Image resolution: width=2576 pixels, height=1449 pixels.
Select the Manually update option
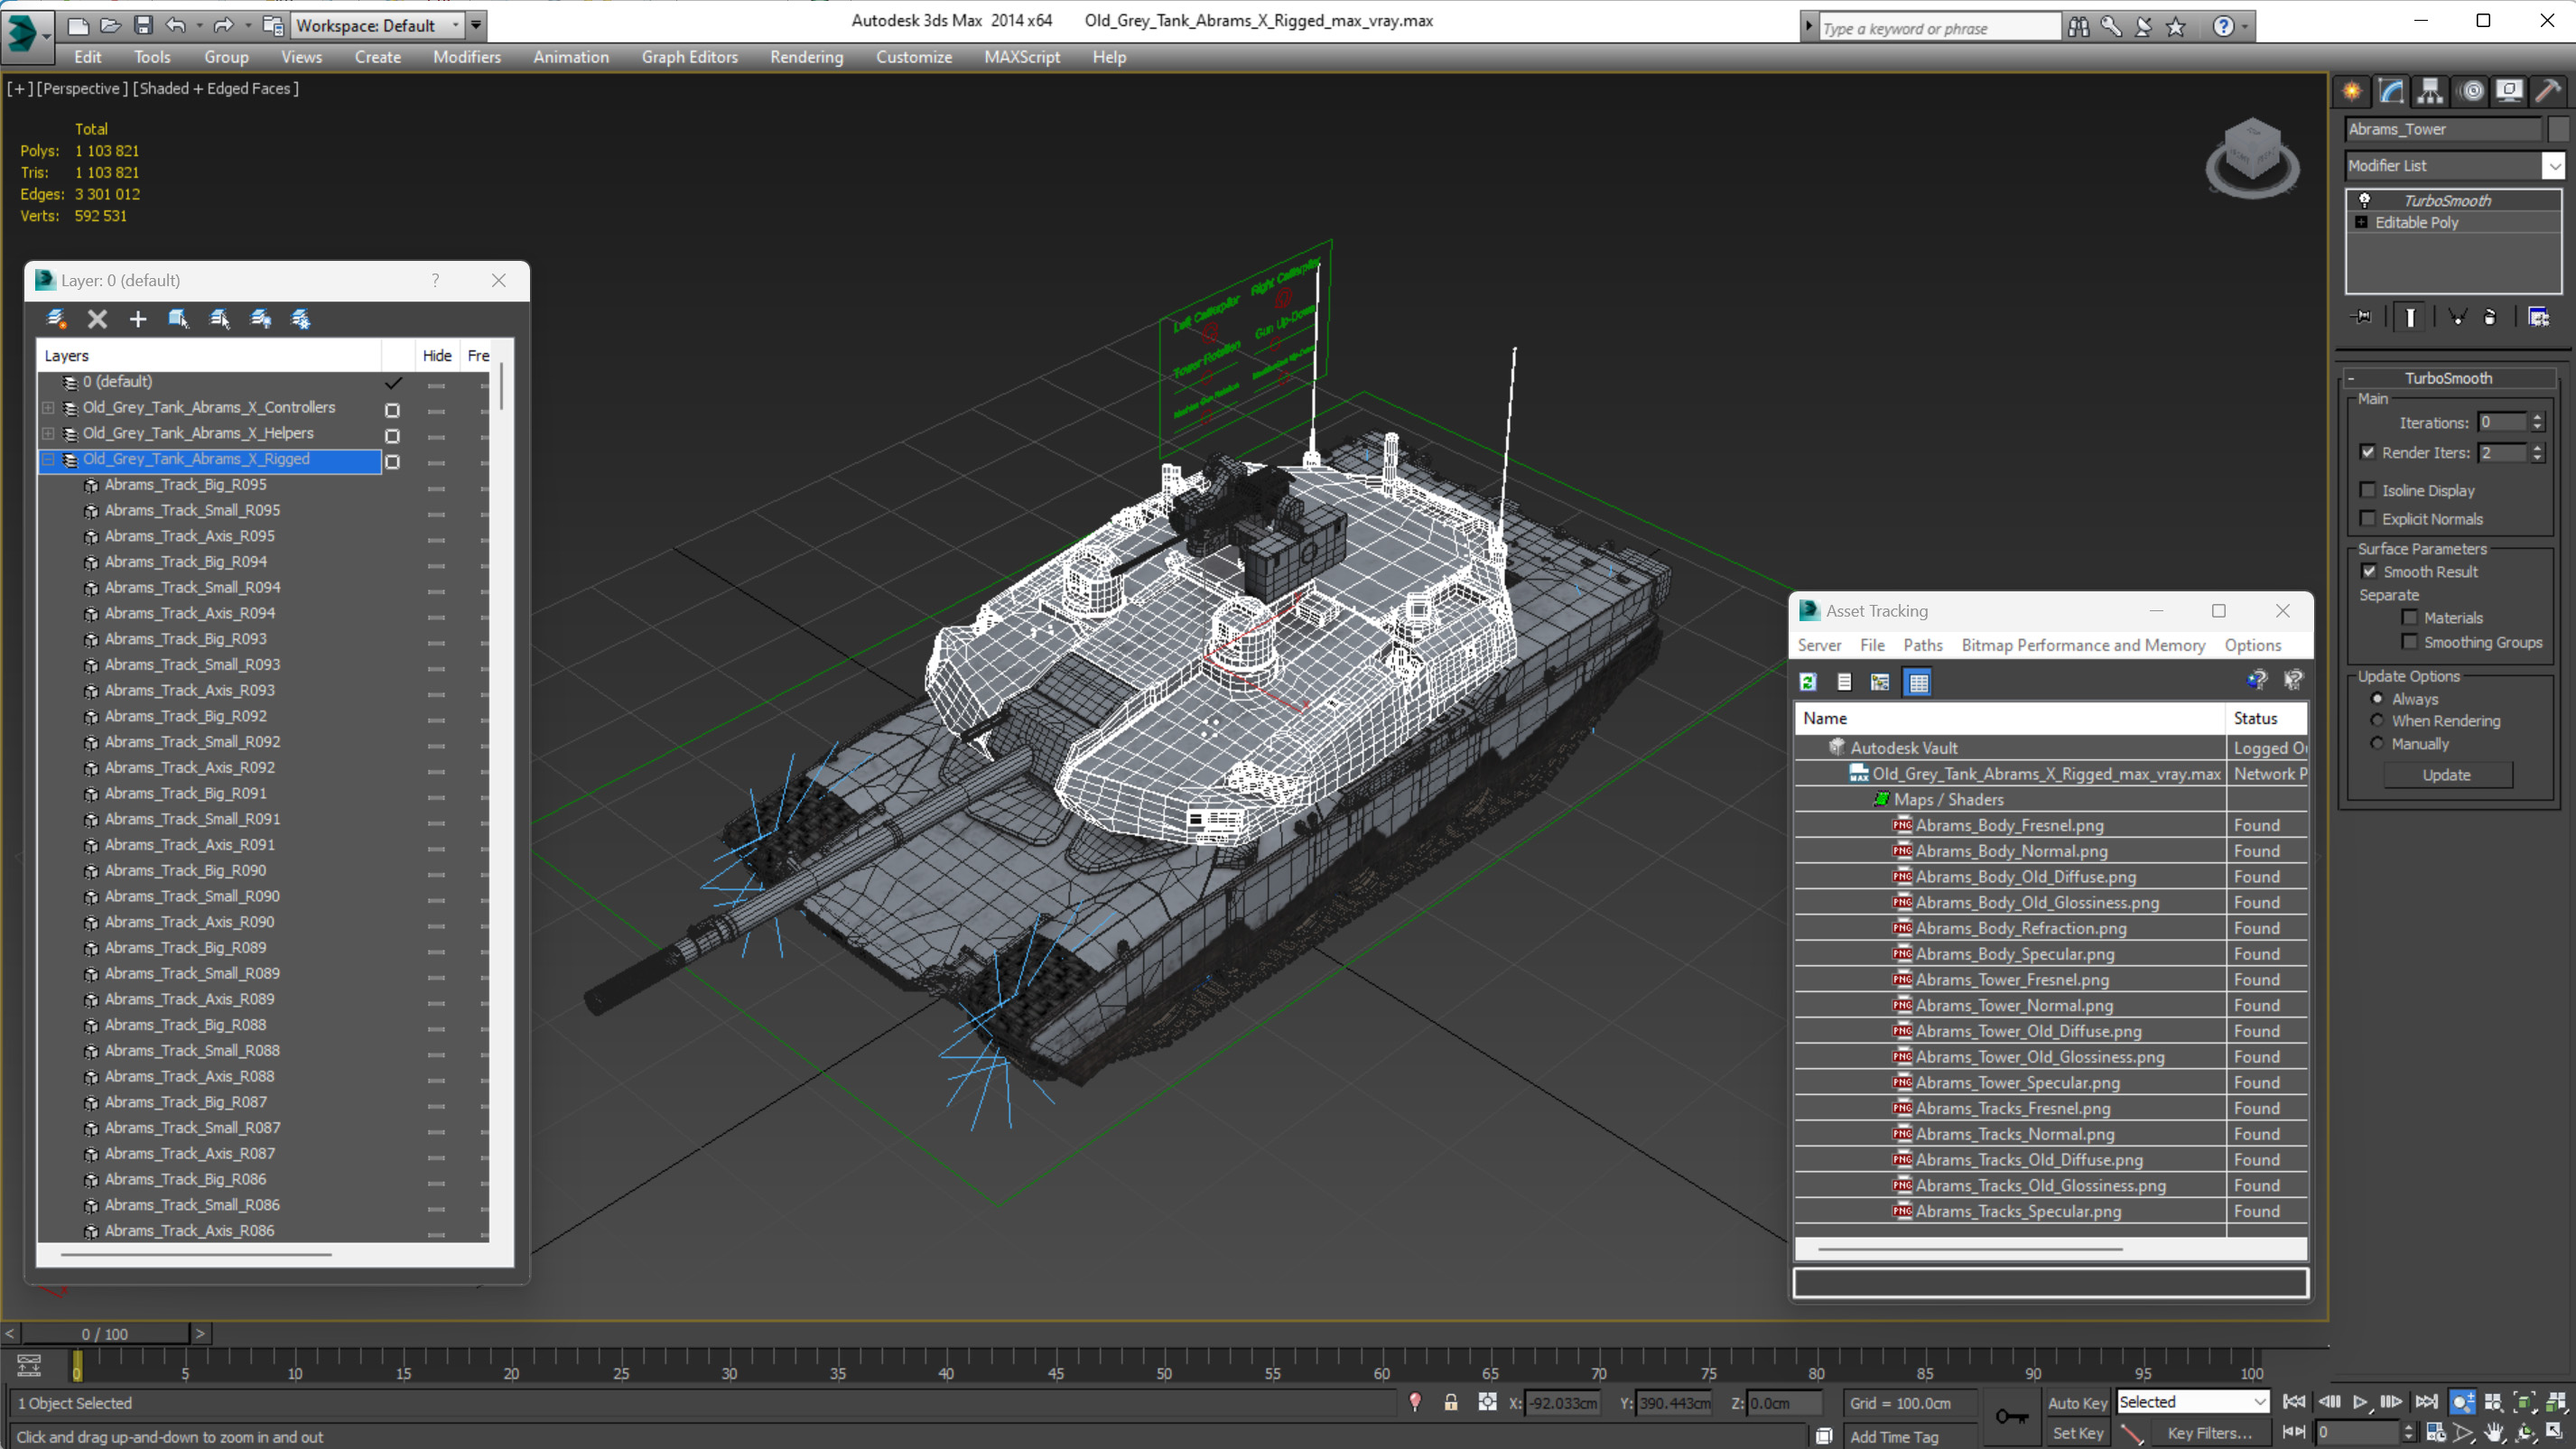[x=2377, y=743]
